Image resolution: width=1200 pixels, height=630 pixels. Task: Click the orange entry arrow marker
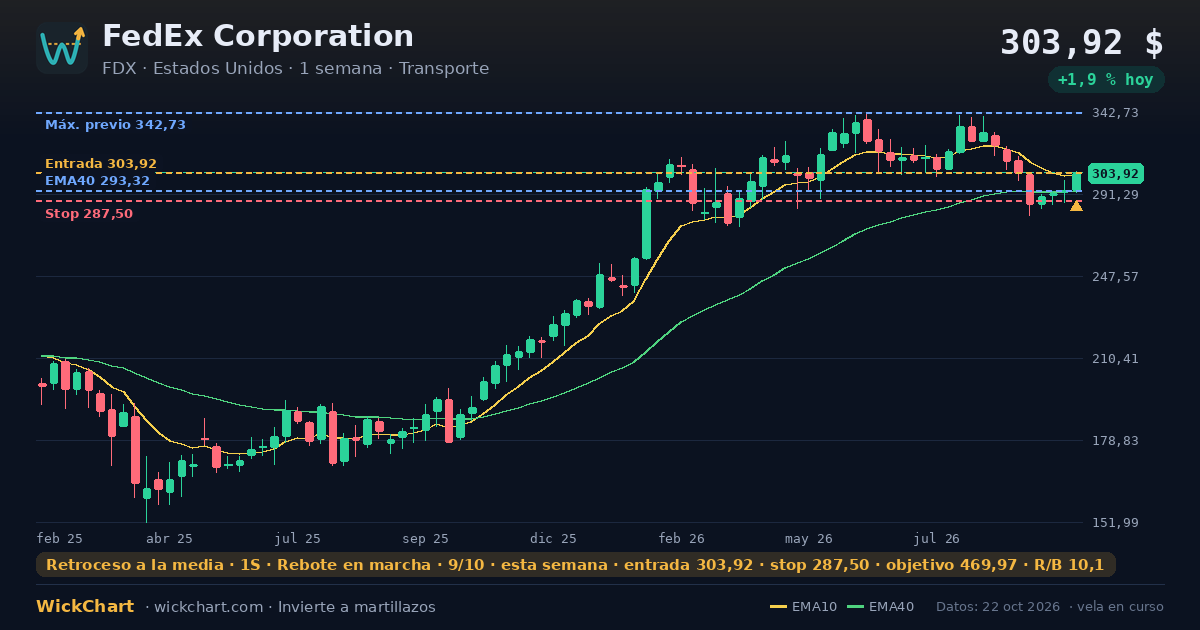pos(1076,206)
